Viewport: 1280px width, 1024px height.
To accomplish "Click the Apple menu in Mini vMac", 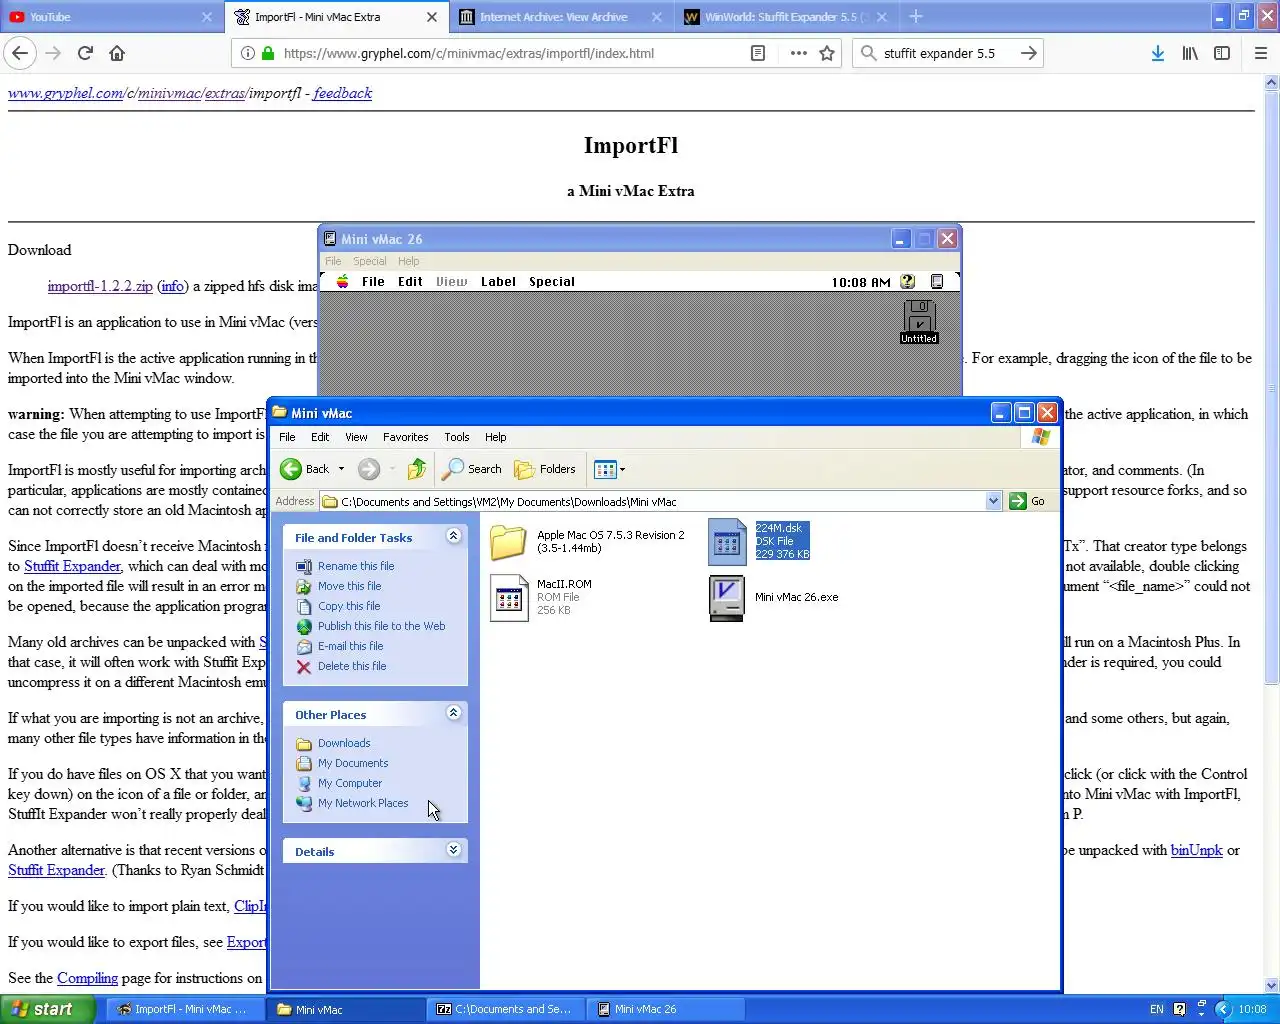I will tap(343, 282).
